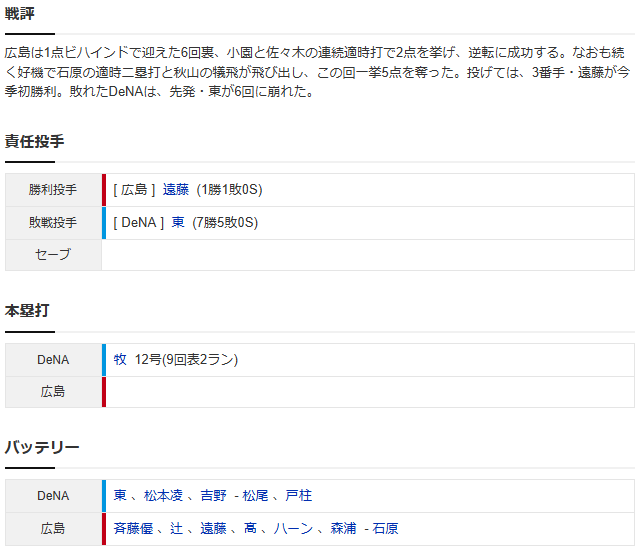Click 遠藤 in 広島 battery row

213,529
